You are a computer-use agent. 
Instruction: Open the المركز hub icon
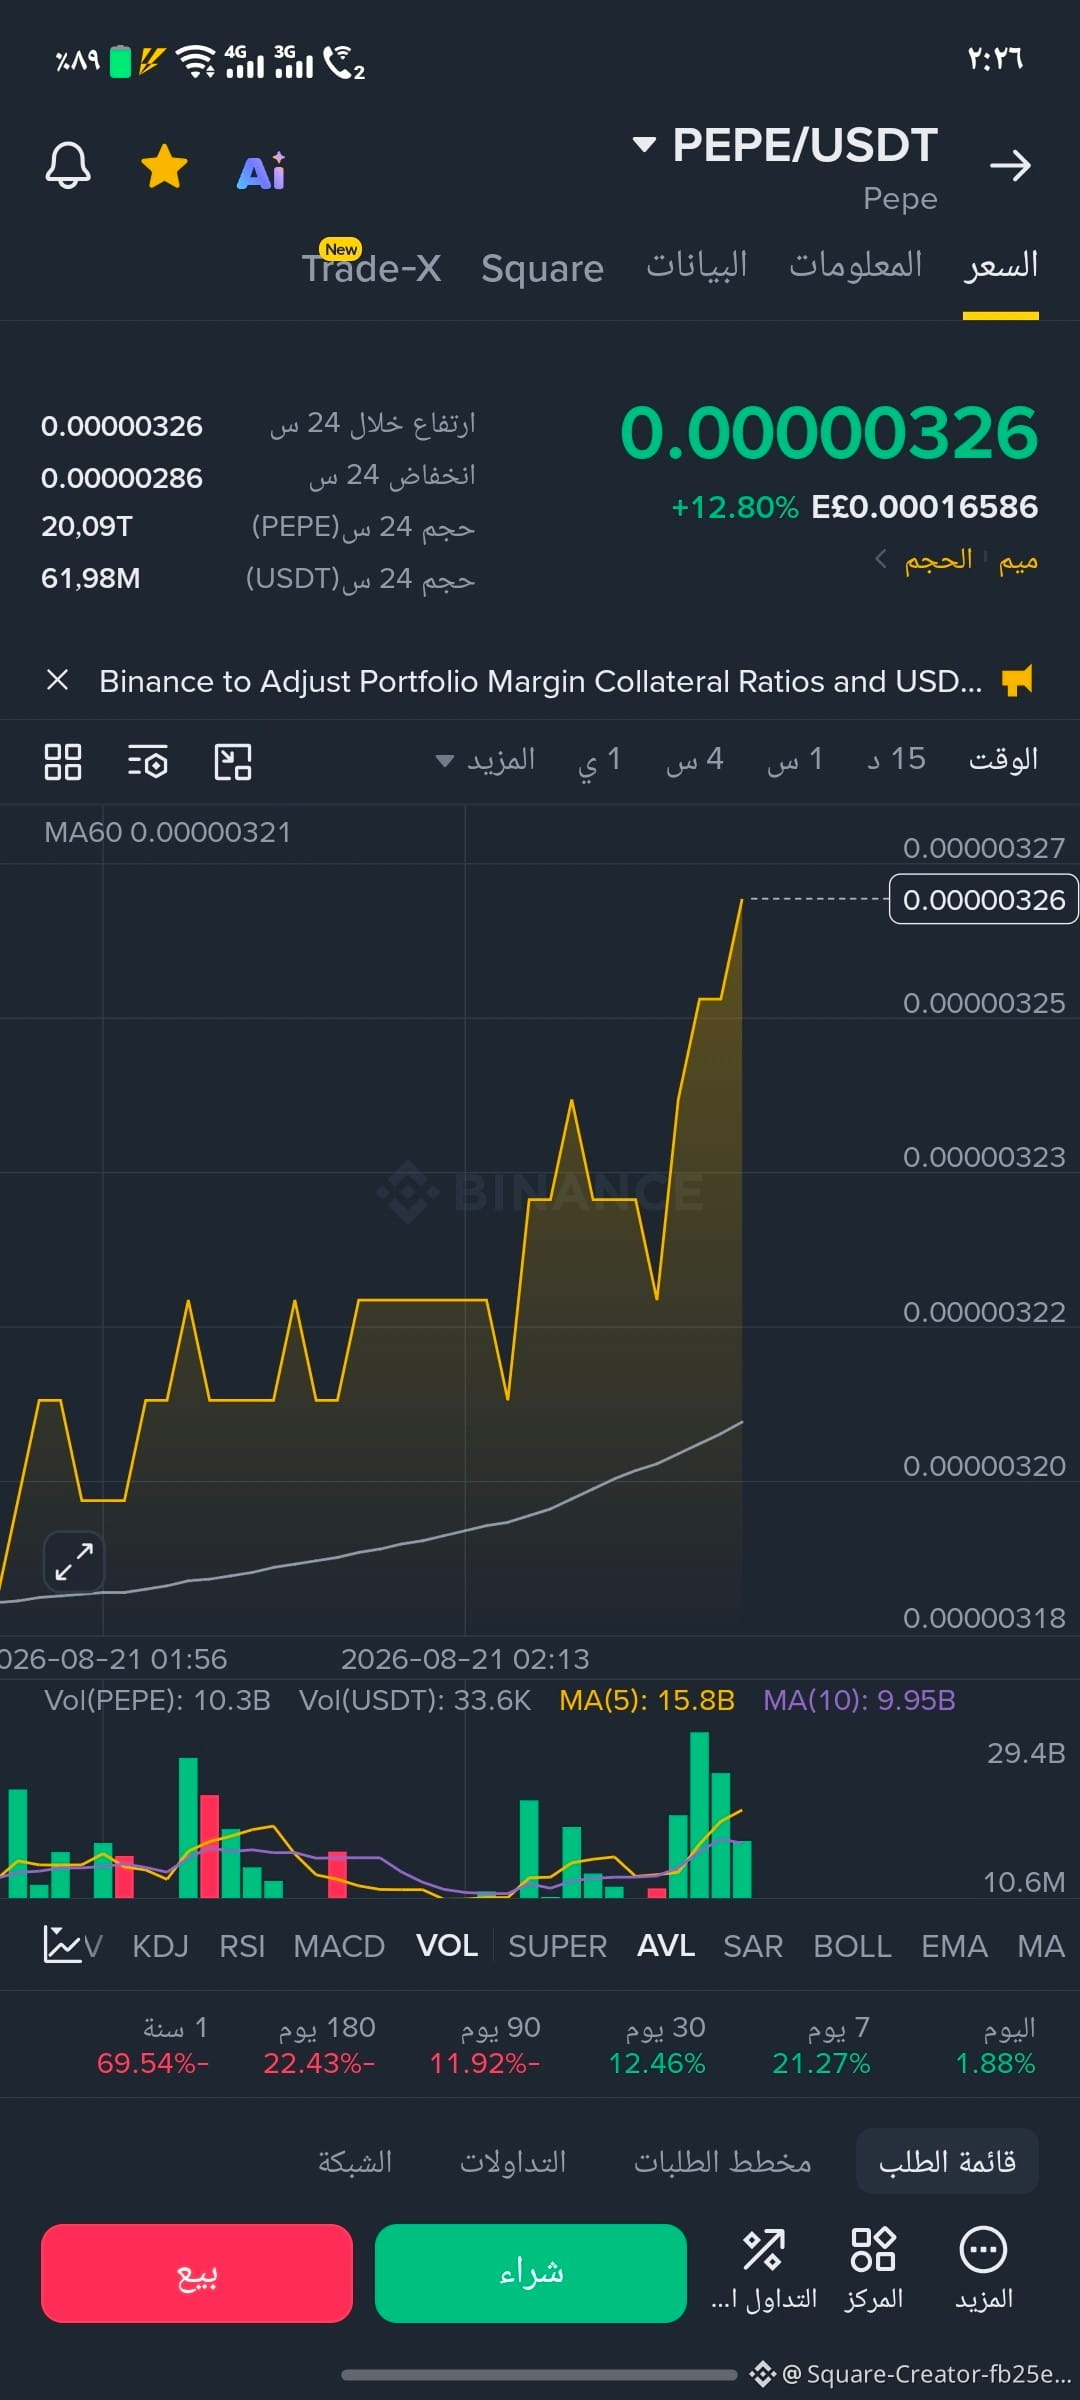point(874,2270)
